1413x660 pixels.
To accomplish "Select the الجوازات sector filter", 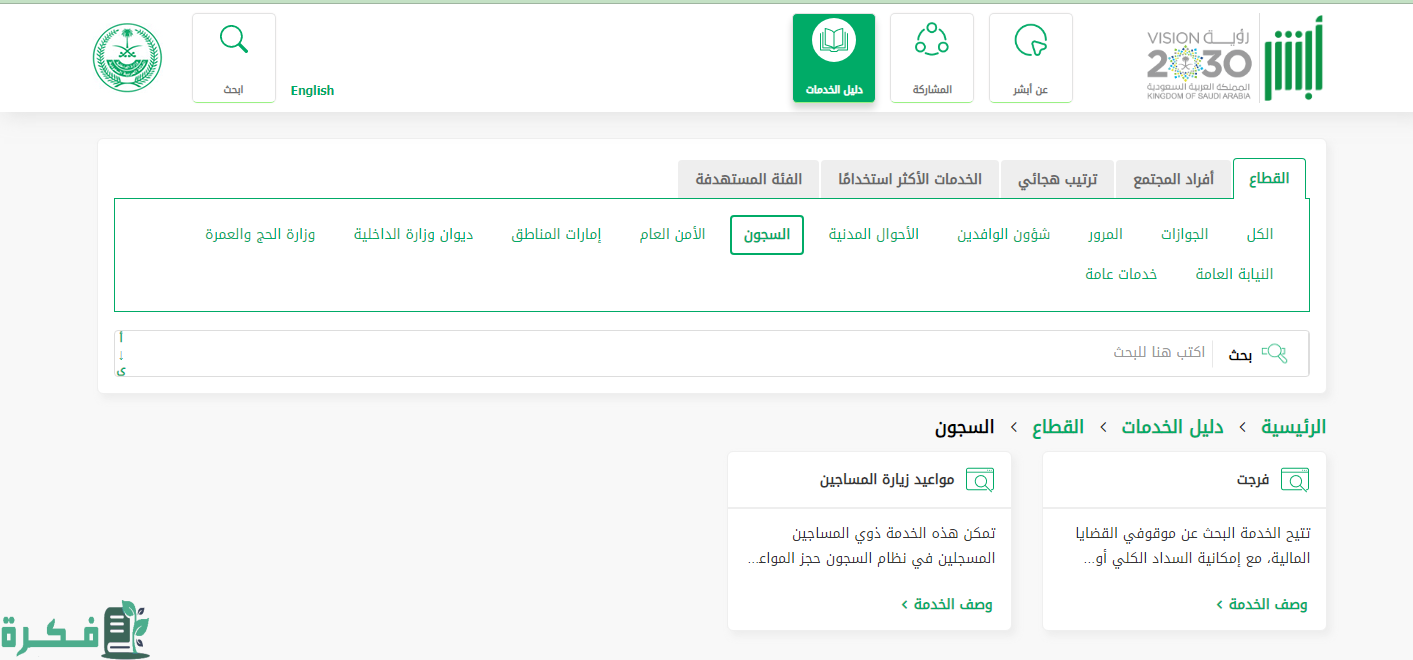I will point(1184,234).
